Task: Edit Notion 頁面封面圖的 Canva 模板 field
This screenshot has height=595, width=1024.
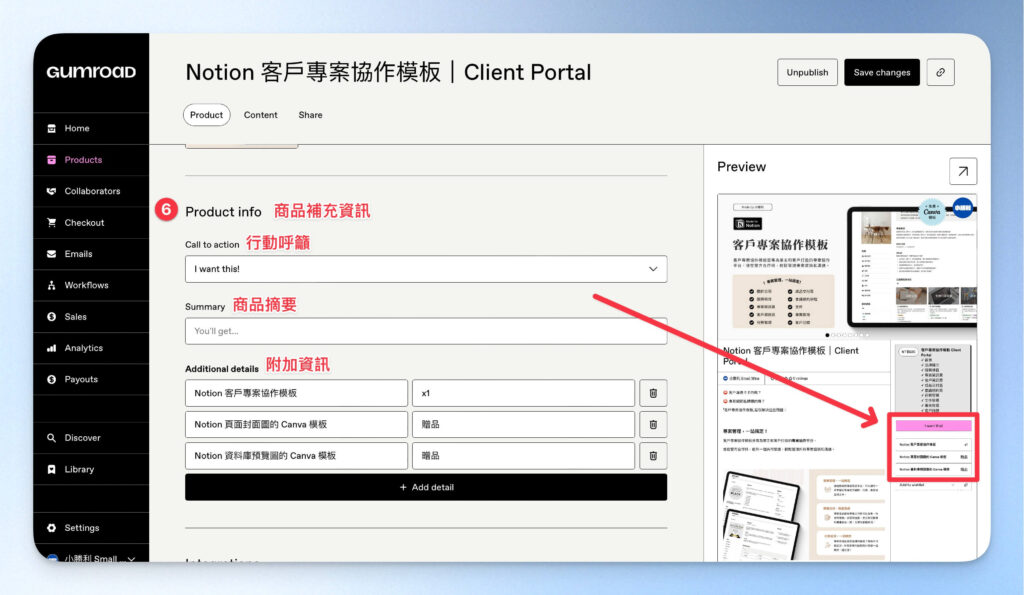Action: pyautogui.click(x=296, y=425)
